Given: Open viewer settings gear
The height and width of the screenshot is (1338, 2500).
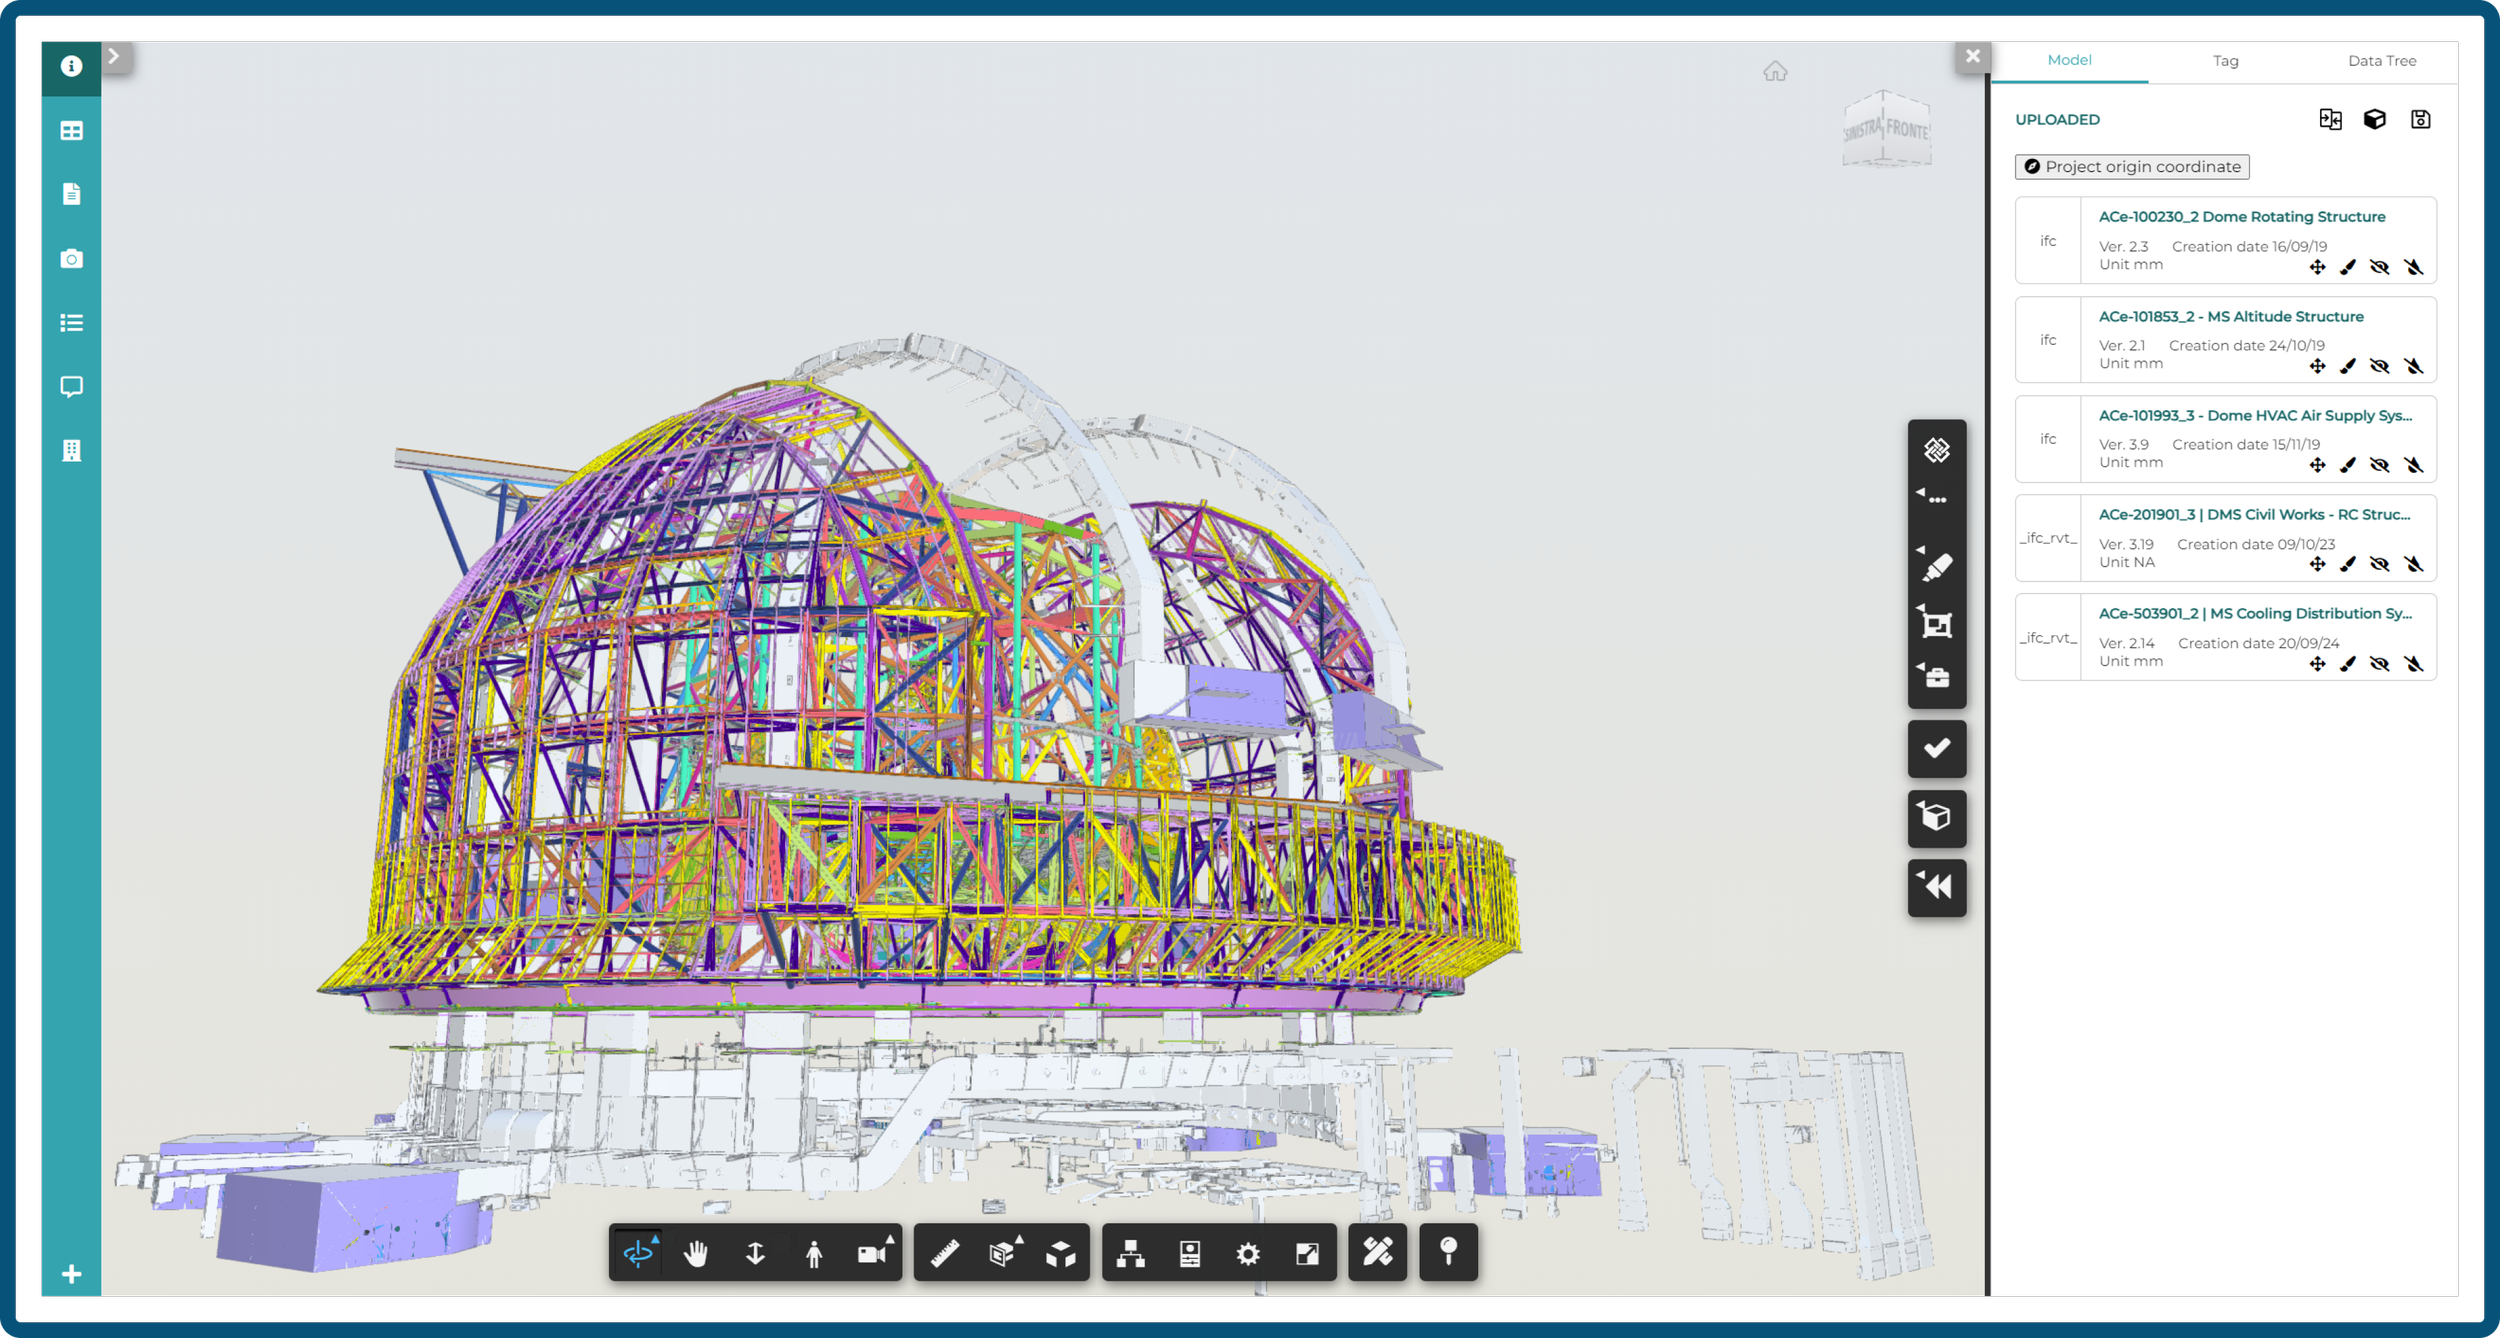Looking at the screenshot, I should pyautogui.click(x=1248, y=1253).
